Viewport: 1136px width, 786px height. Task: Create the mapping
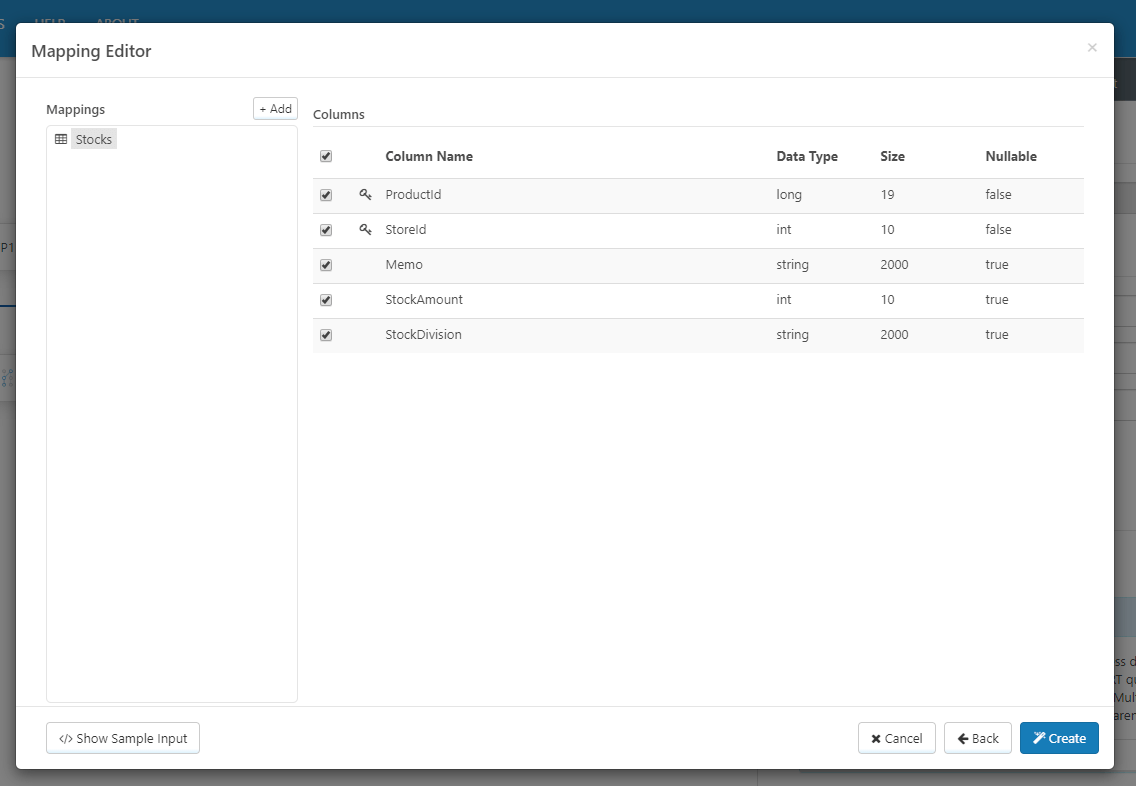click(1059, 738)
